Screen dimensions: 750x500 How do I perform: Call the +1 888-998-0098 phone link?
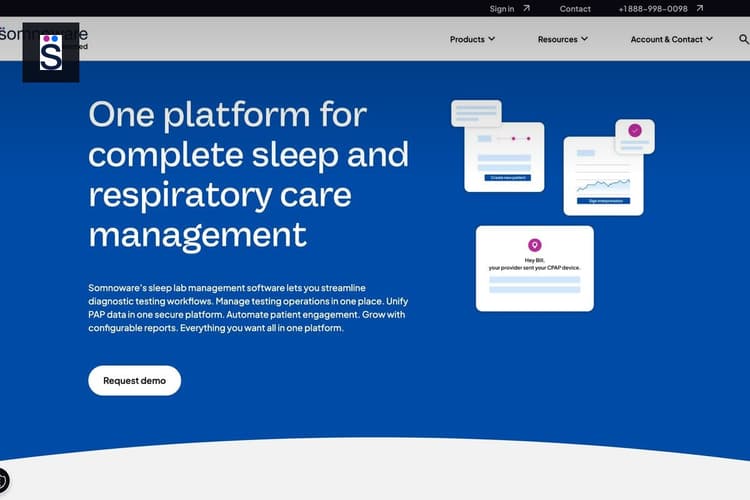click(653, 9)
